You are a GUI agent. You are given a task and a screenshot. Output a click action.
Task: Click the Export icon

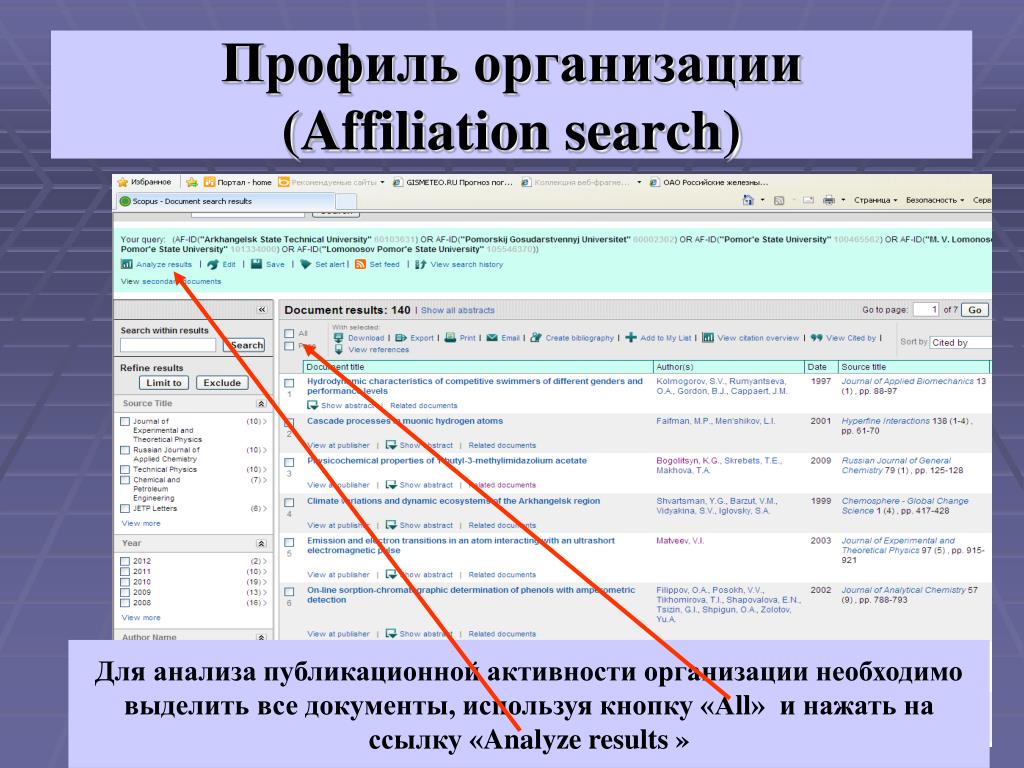(x=401, y=338)
